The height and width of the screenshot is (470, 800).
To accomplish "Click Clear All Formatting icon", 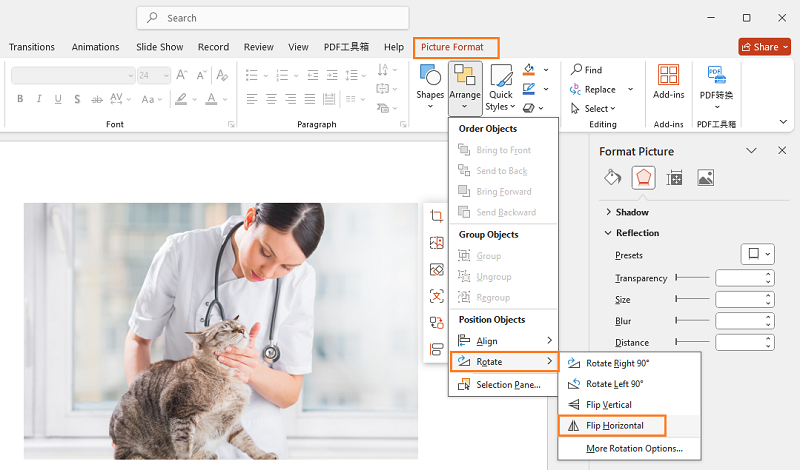I will pos(222,76).
